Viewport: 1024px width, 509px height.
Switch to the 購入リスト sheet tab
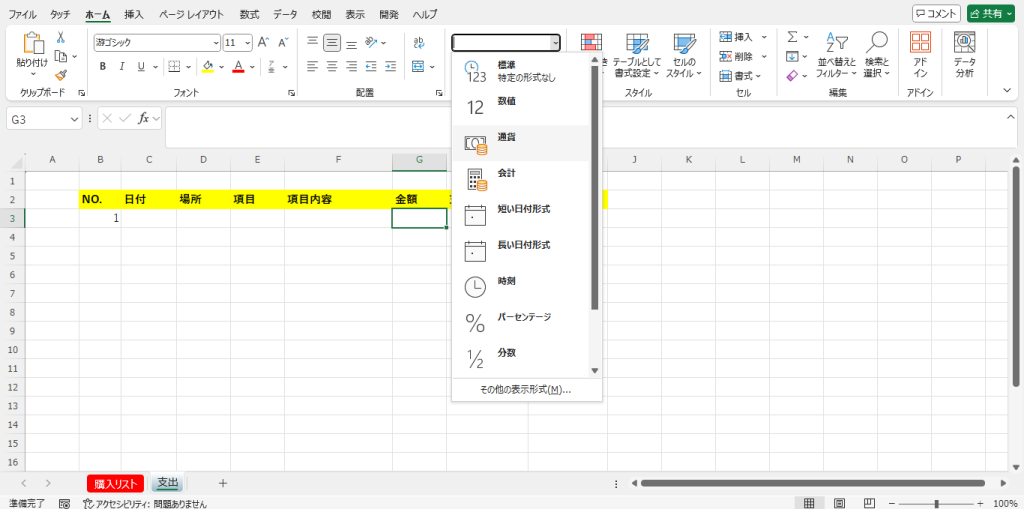116,483
